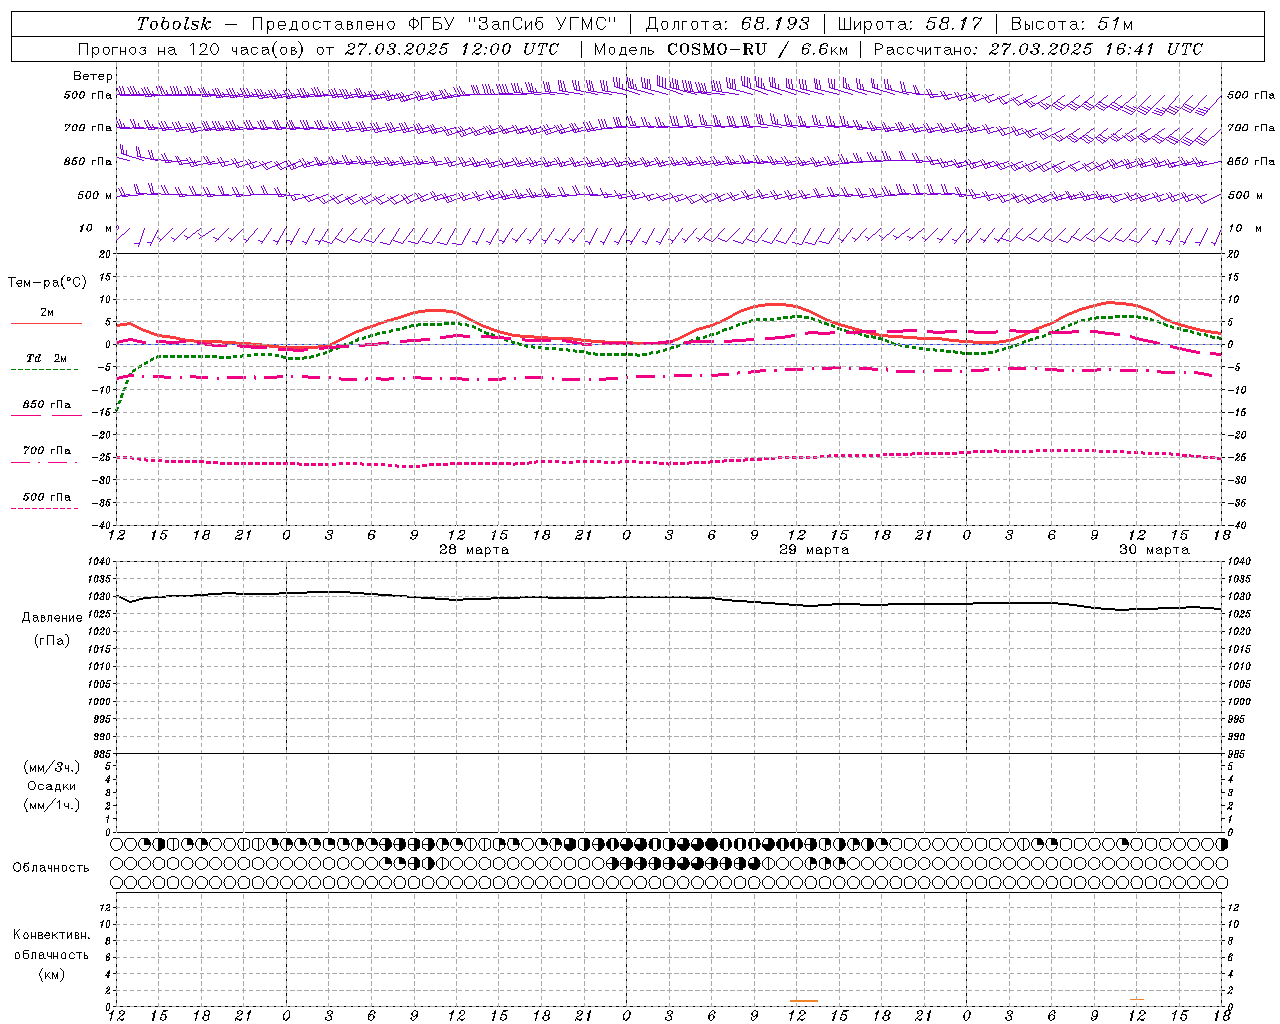
Task: Click the orange convective cloud marker
Action: click(804, 1000)
